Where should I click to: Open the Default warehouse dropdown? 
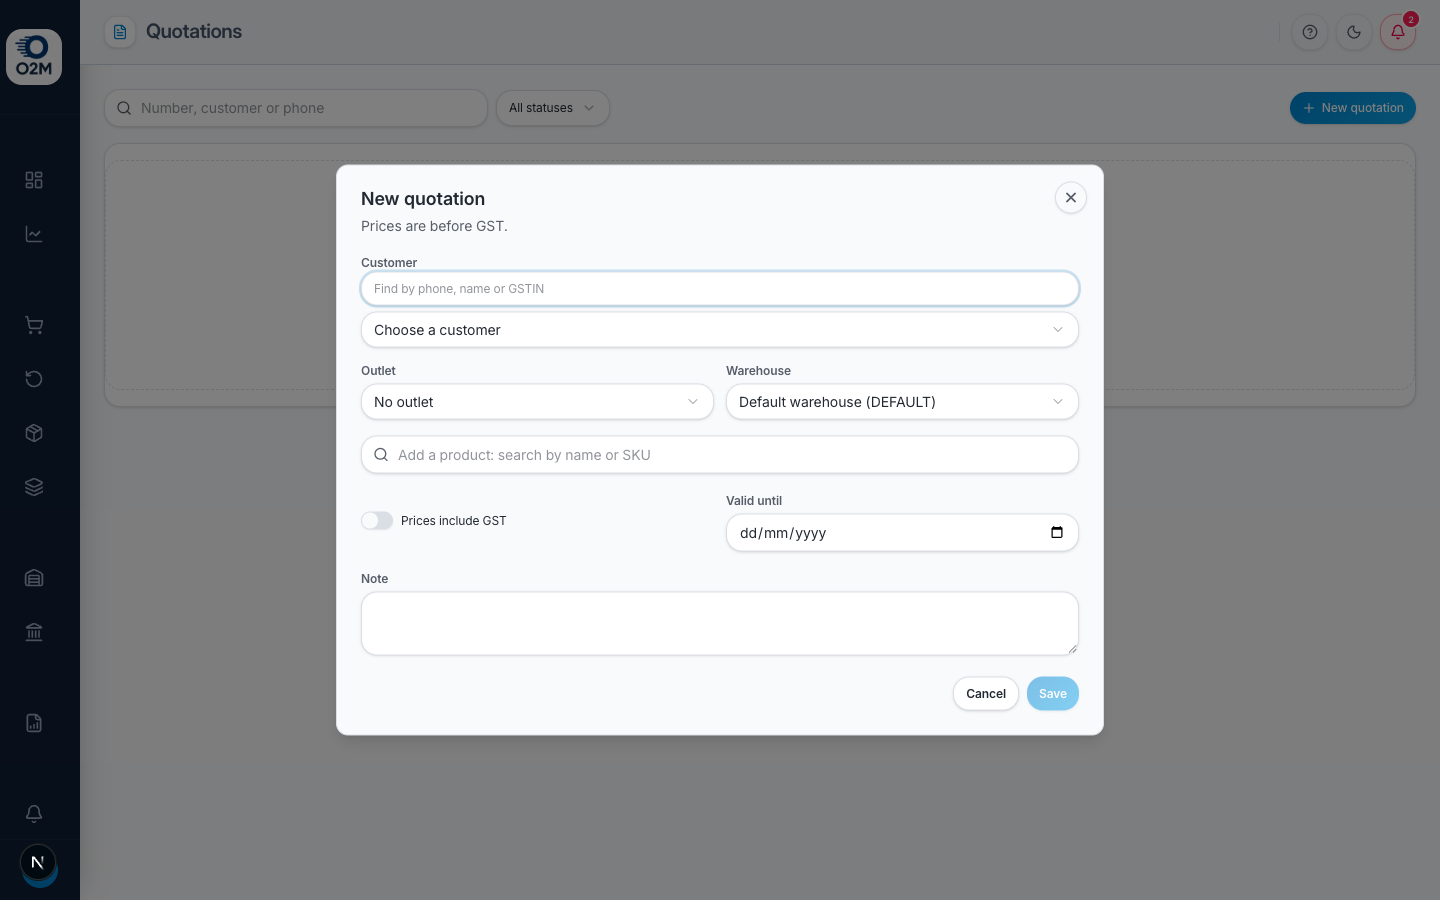point(902,402)
